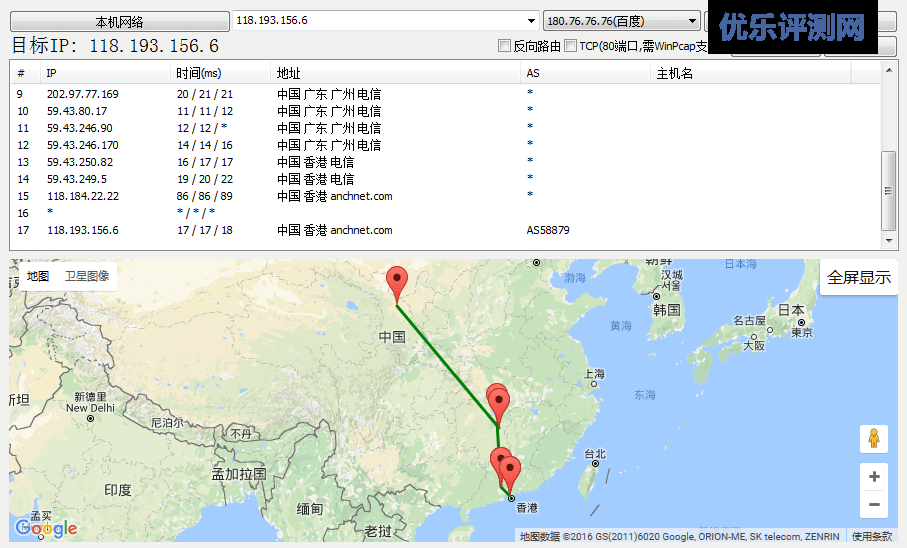907x548 pixels.
Task: Select hop row with IP 59.43.250.82
Action: click(x=444, y=162)
